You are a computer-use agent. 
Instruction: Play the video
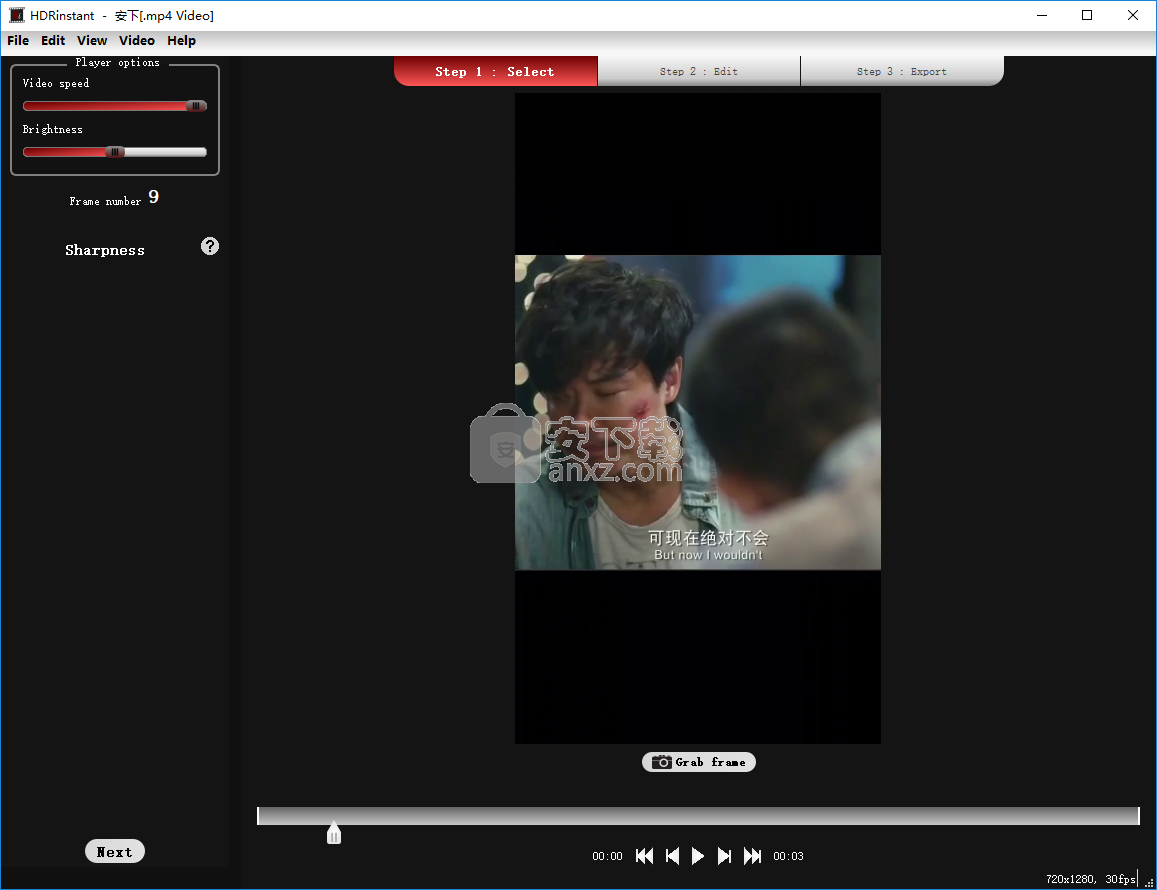pos(697,856)
